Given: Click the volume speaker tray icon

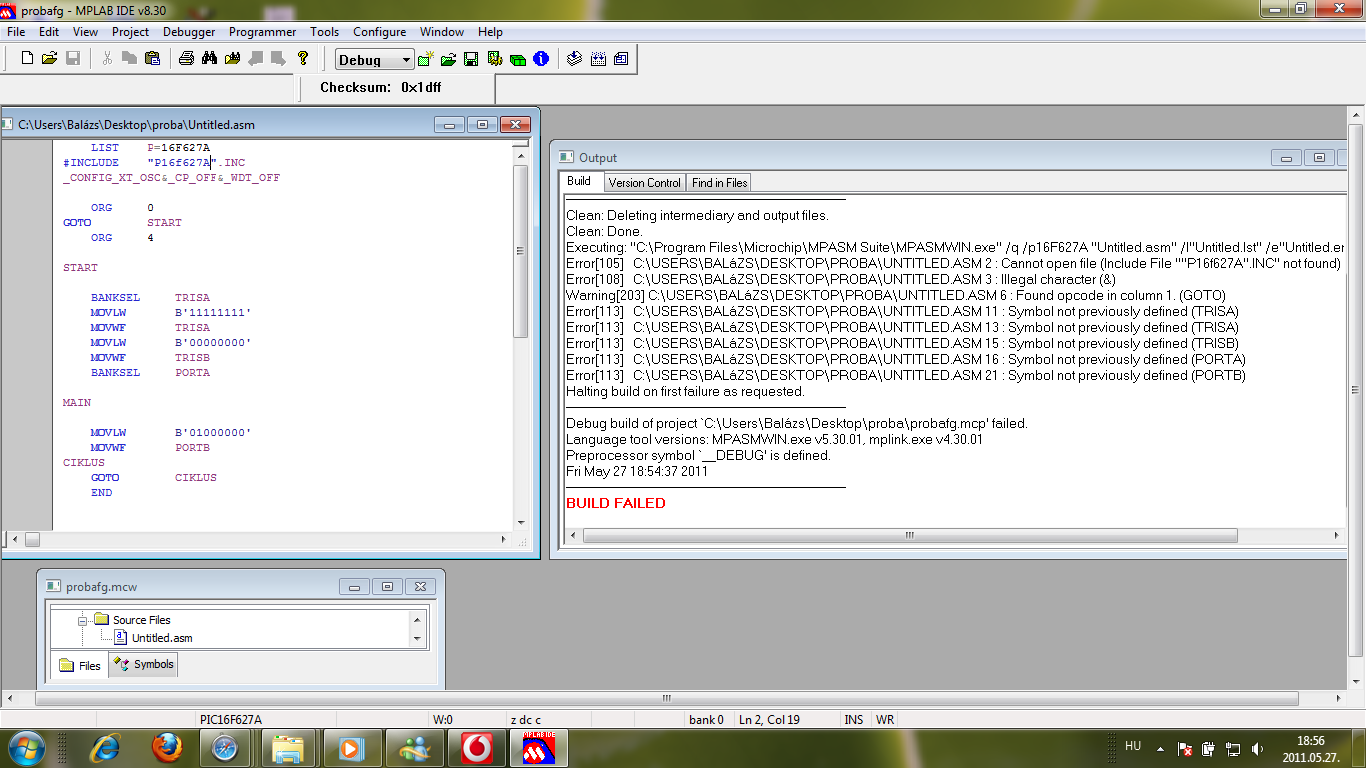Looking at the screenshot, I should [1257, 748].
